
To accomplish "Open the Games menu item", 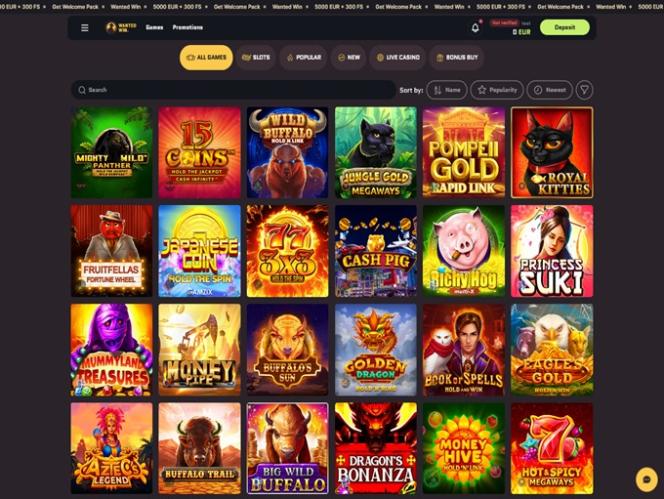I will click(154, 28).
